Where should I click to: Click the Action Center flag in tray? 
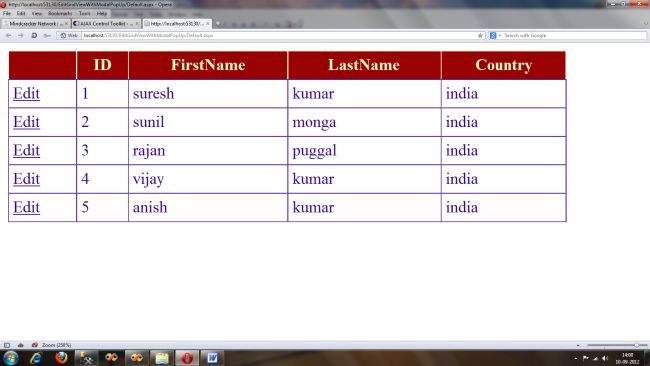click(585, 358)
